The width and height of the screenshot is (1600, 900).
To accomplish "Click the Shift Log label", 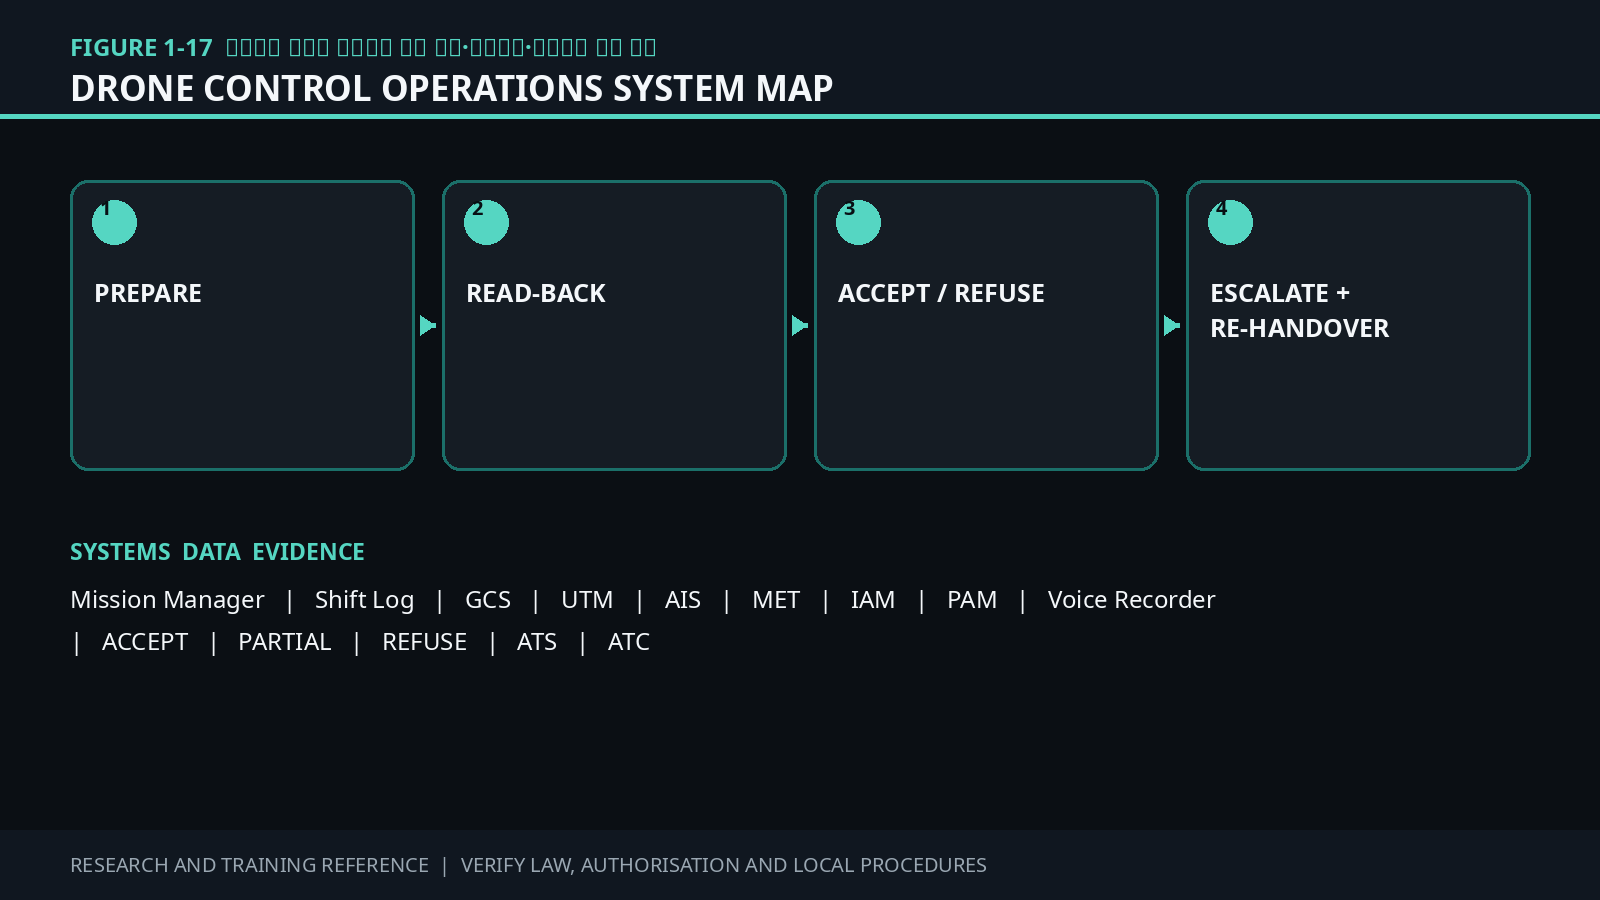I will coord(364,600).
